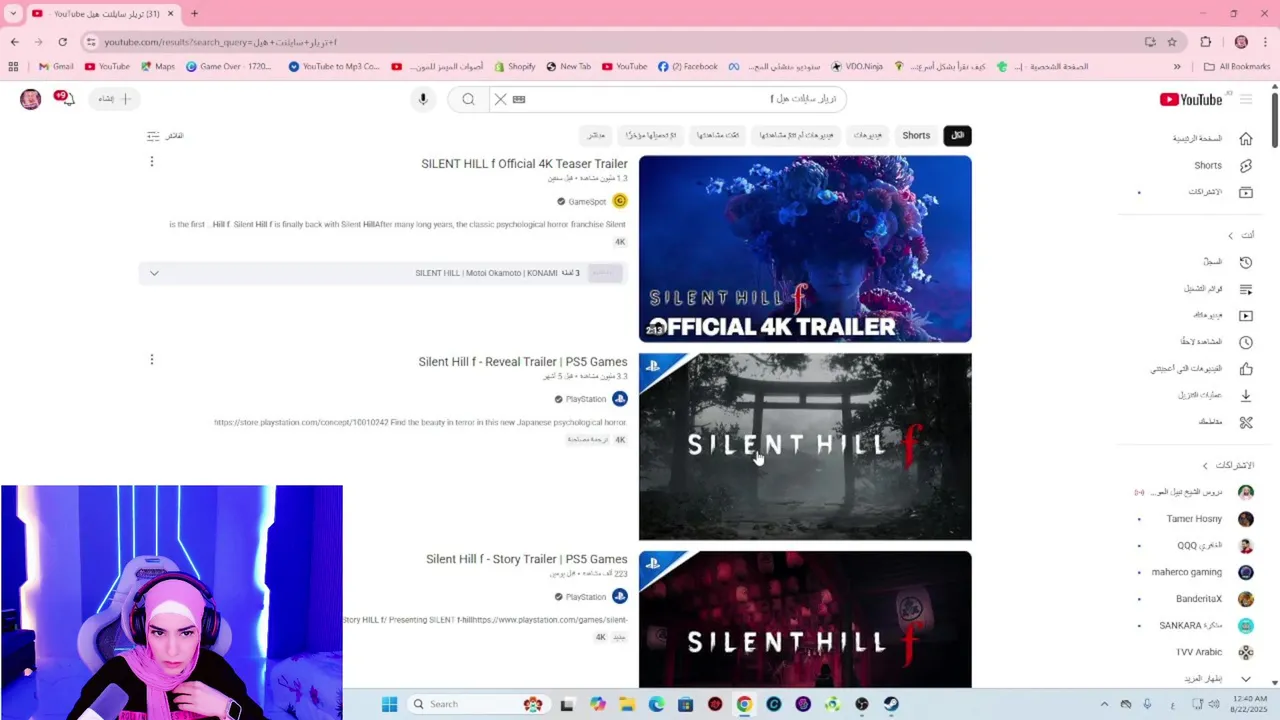
Task: Open the GameSpot channel avatar
Action: [620, 201]
